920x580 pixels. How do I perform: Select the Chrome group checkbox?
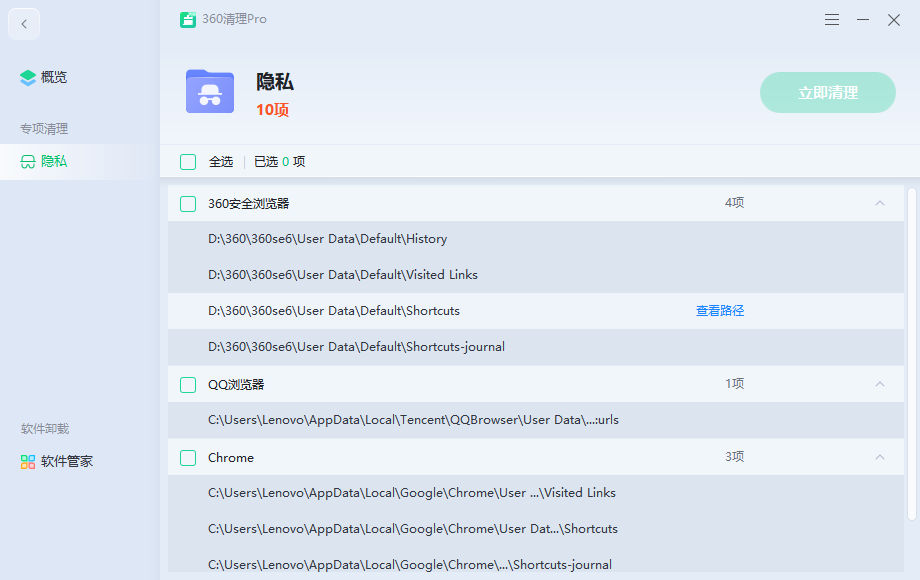pos(188,458)
